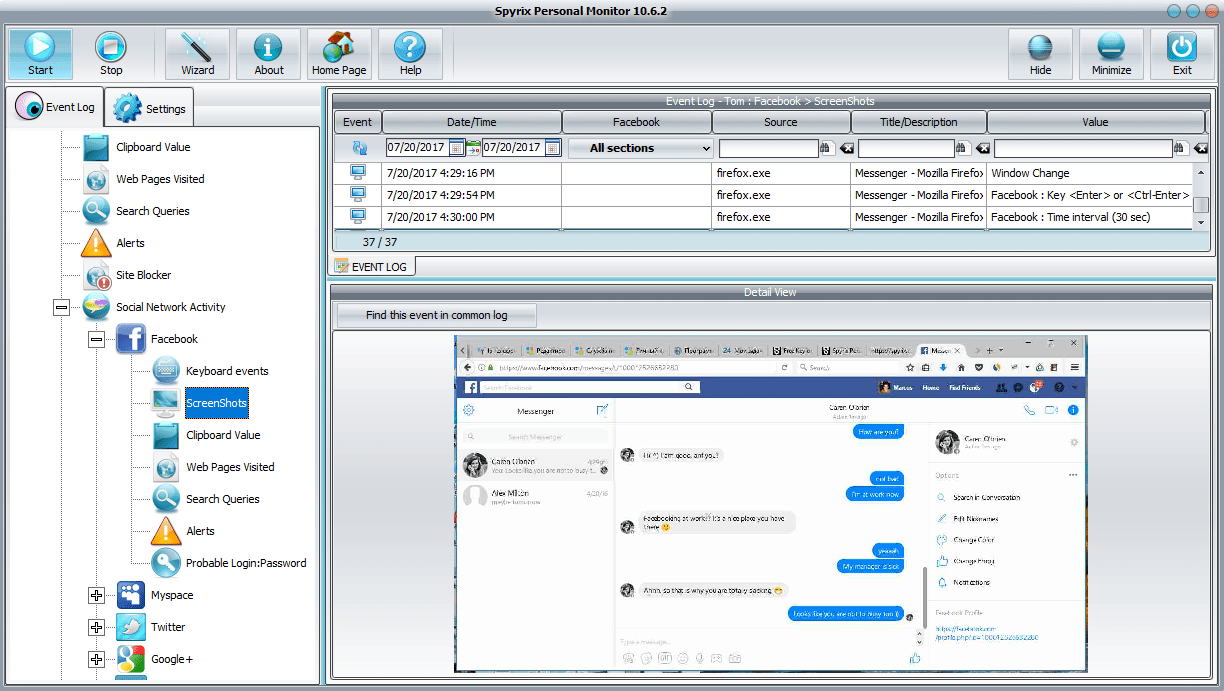Click the Exit toolbar button
This screenshot has width=1224, height=691.
click(1182, 54)
